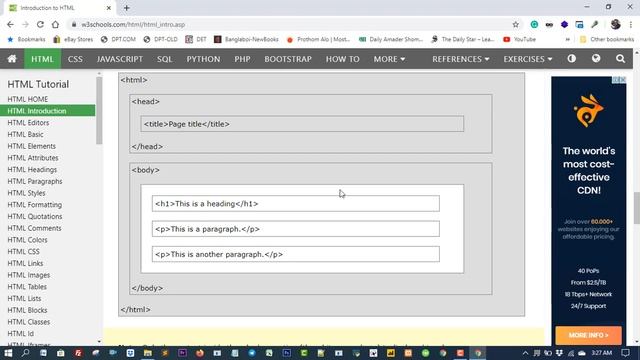Image resolution: width=640 pixels, height=360 pixels.
Task: Open a new browser tab
Action: [x=127, y=8]
